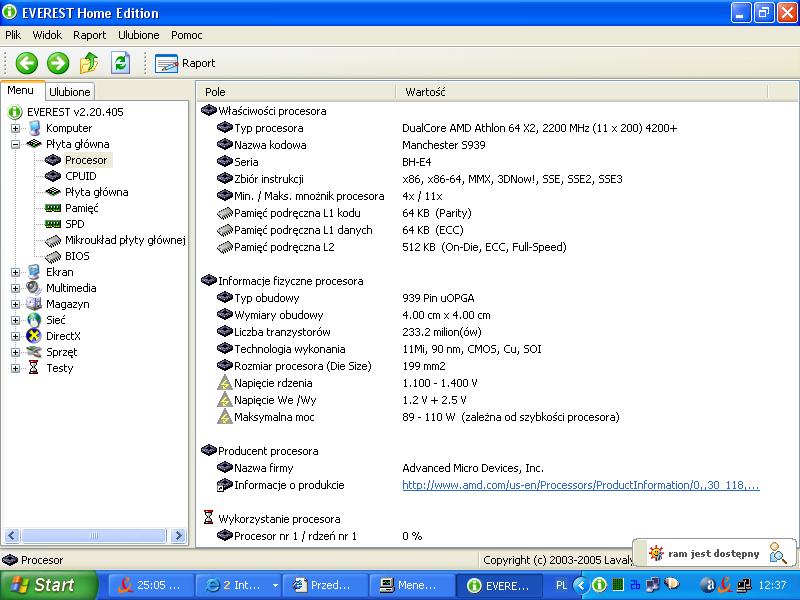The width and height of the screenshot is (800, 600).
Task: Click the Sieć globe icon in the tree
Action: click(x=34, y=320)
